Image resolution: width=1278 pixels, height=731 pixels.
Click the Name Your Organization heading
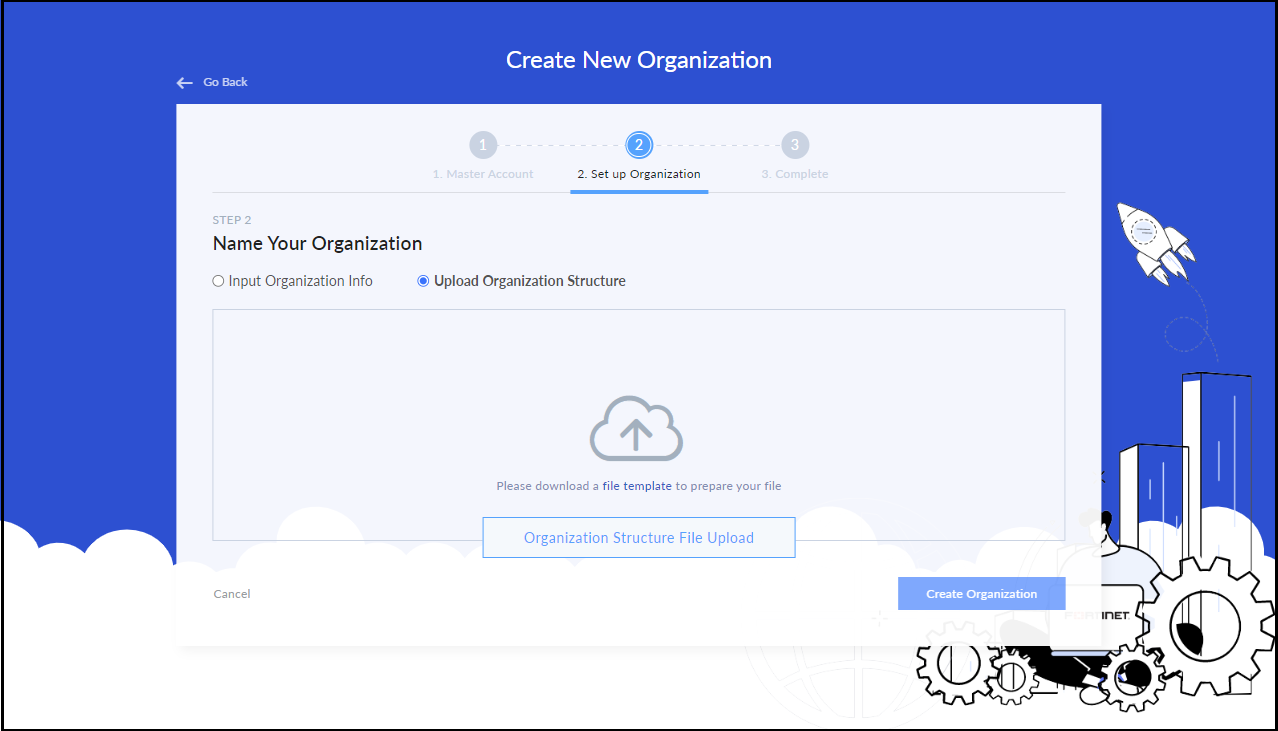[317, 243]
